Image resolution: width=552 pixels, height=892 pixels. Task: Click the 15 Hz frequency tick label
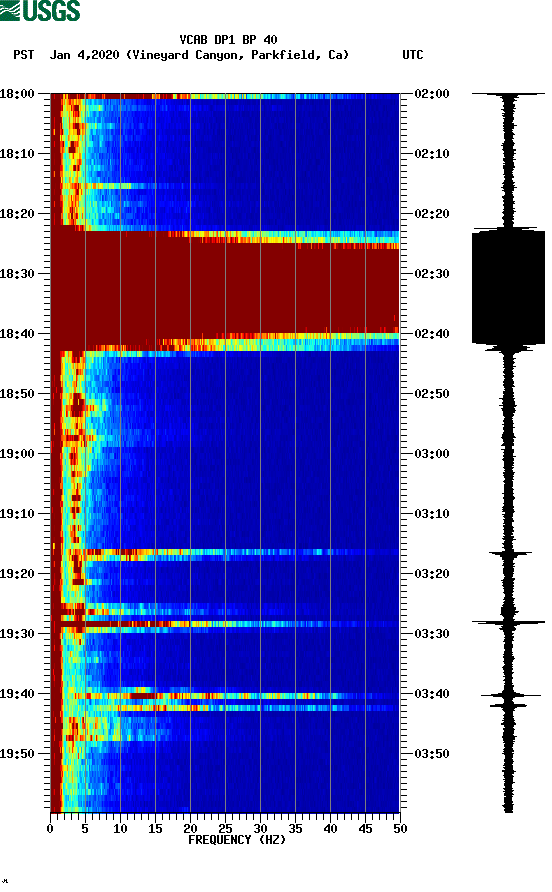click(x=155, y=829)
